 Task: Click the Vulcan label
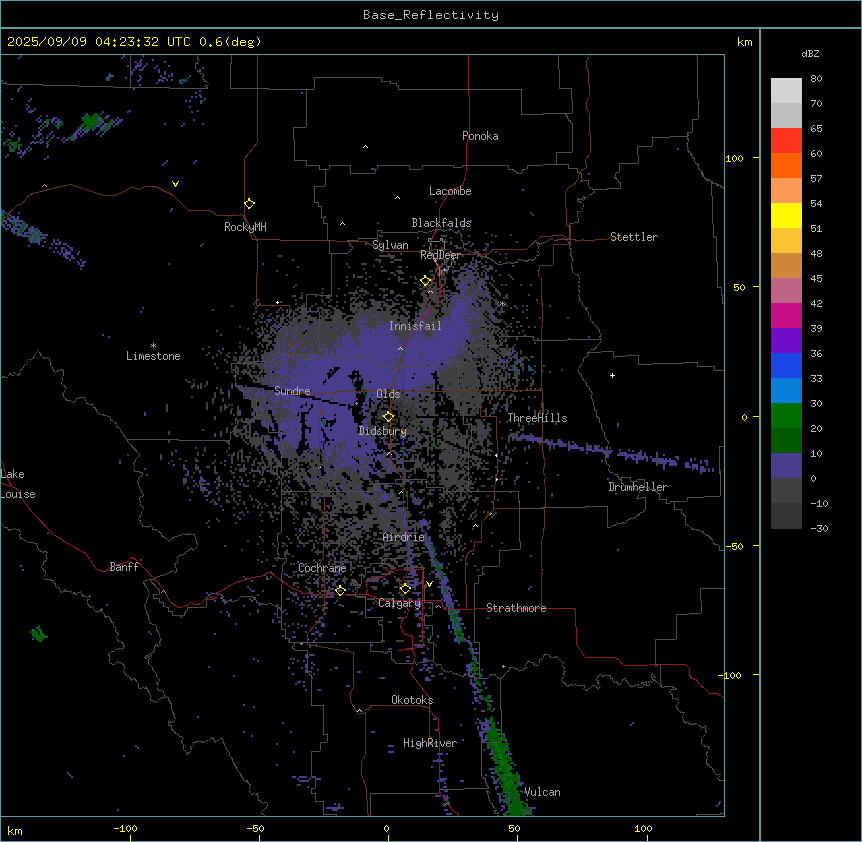click(x=543, y=792)
